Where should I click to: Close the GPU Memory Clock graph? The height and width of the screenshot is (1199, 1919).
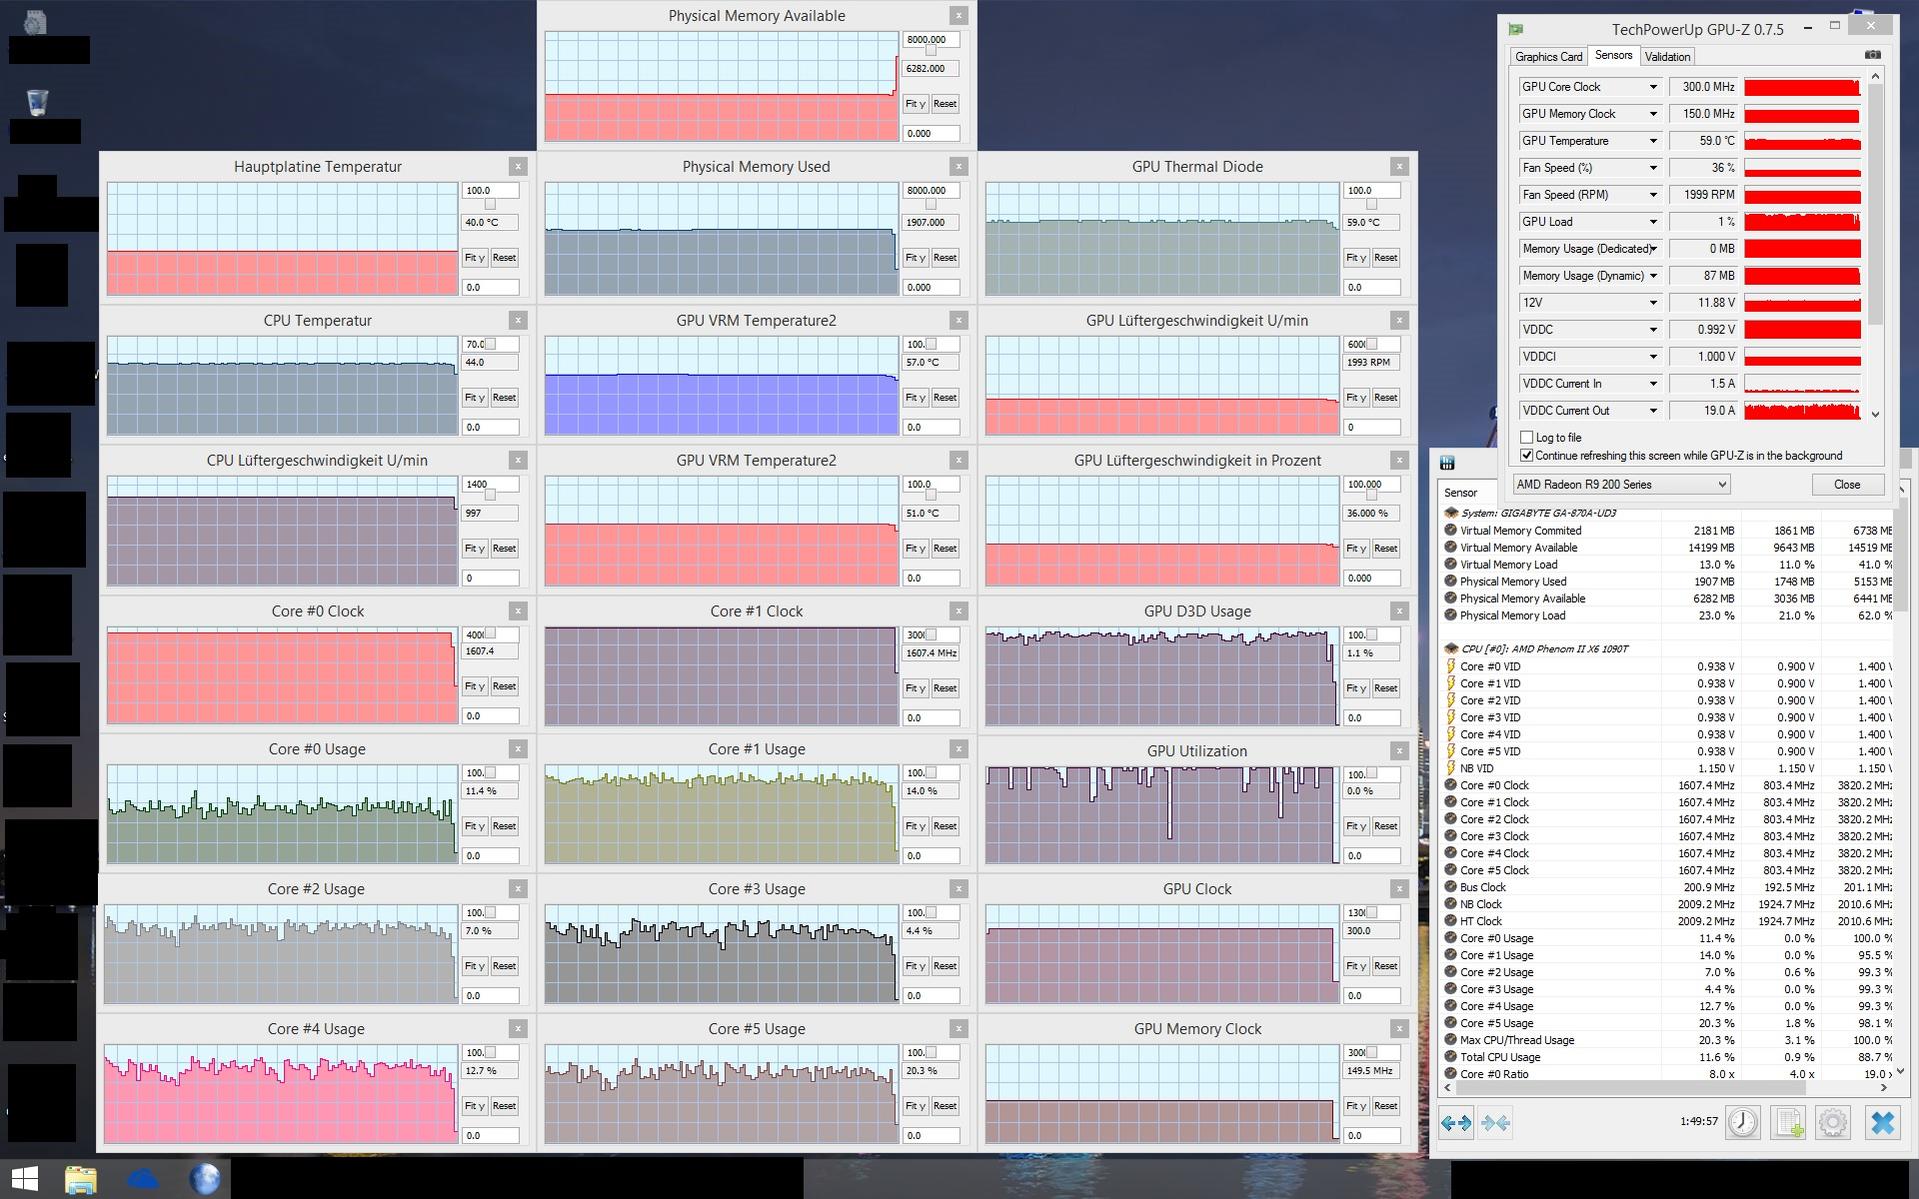pos(1399,1029)
